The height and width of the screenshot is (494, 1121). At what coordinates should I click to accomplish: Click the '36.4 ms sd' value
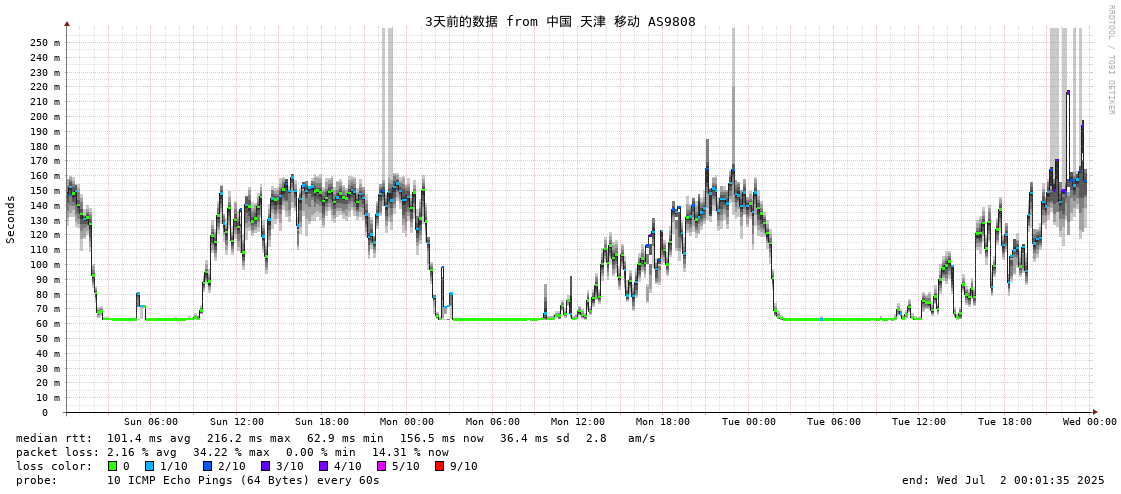coord(535,438)
